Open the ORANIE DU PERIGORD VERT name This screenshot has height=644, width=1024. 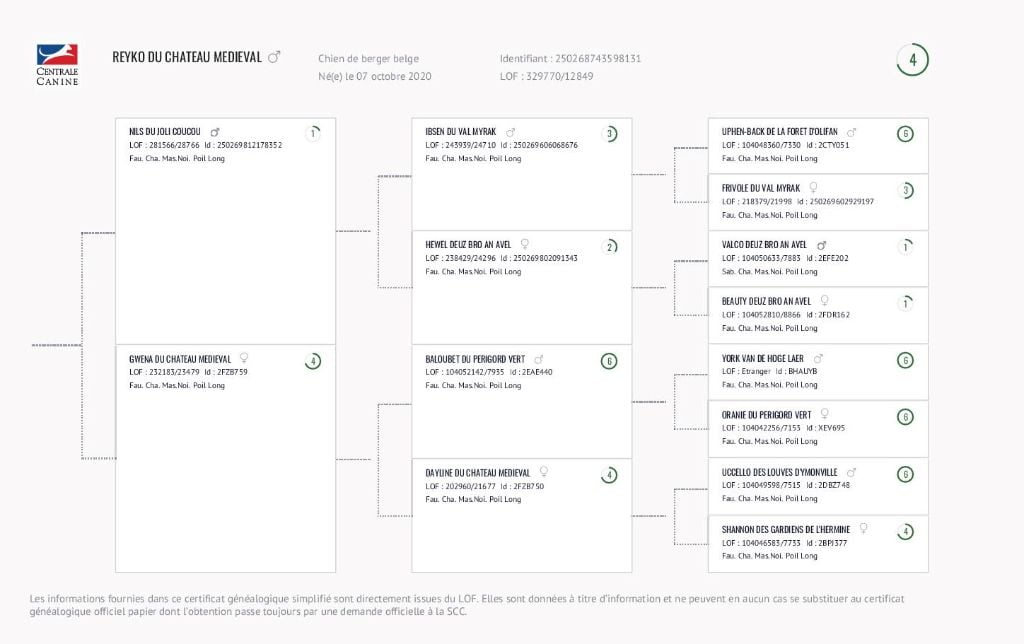766,415
